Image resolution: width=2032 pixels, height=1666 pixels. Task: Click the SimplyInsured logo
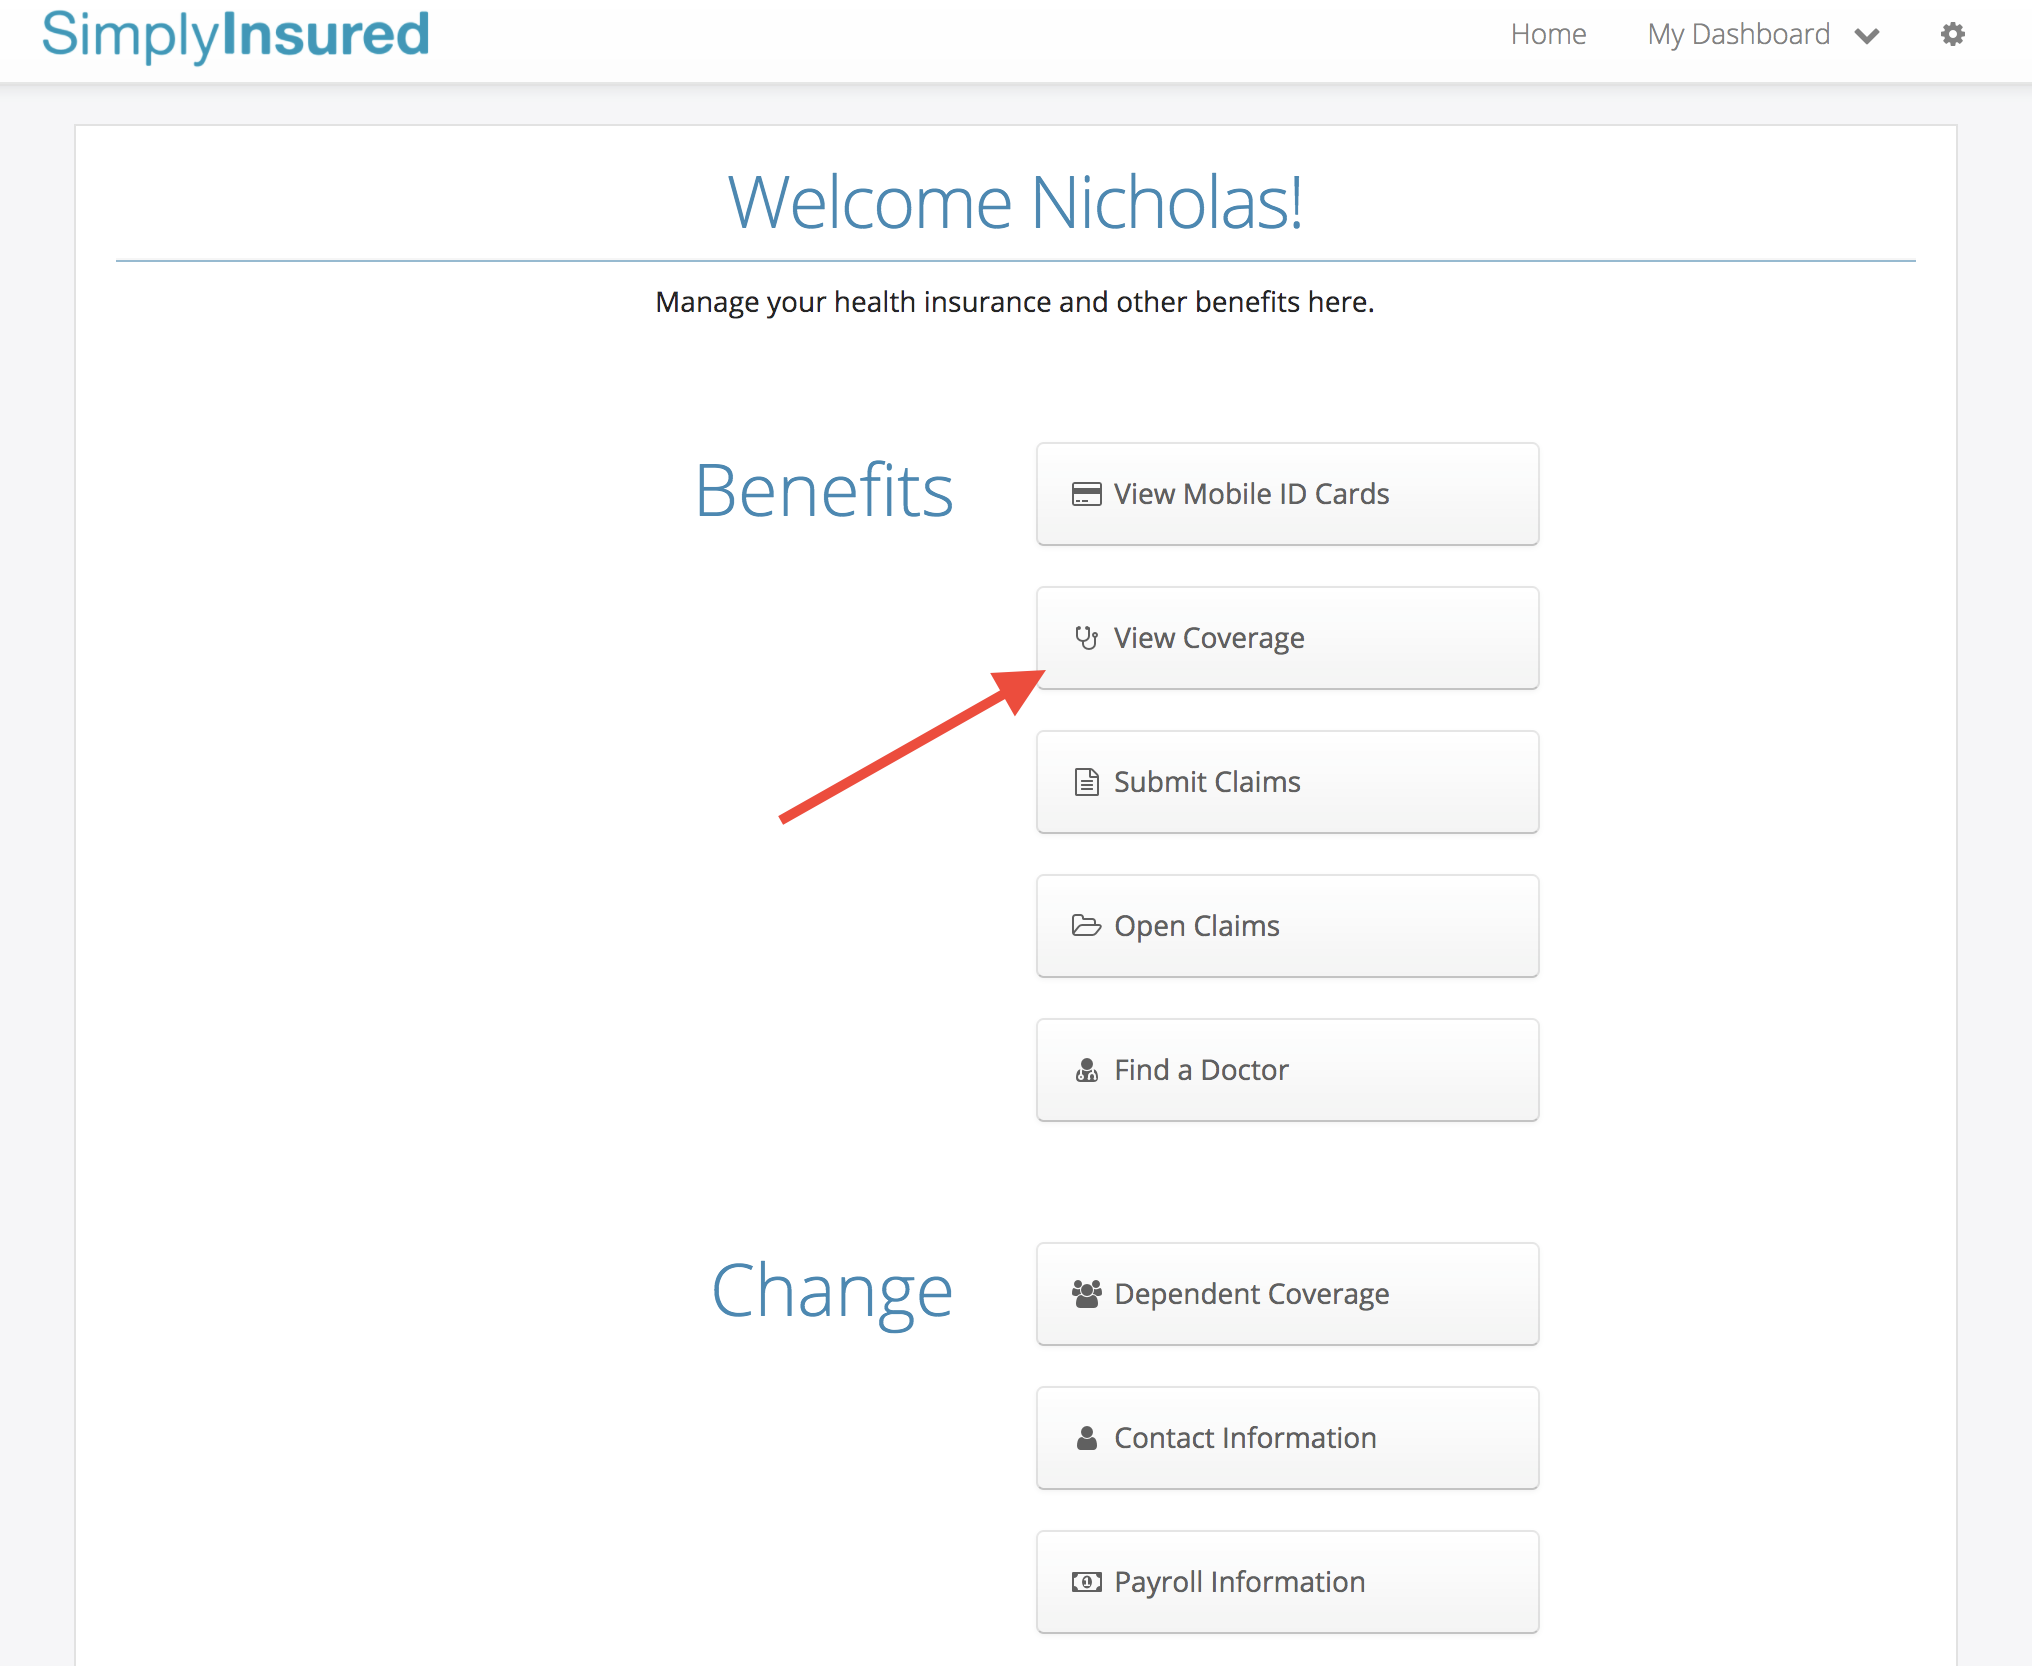coord(236,35)
